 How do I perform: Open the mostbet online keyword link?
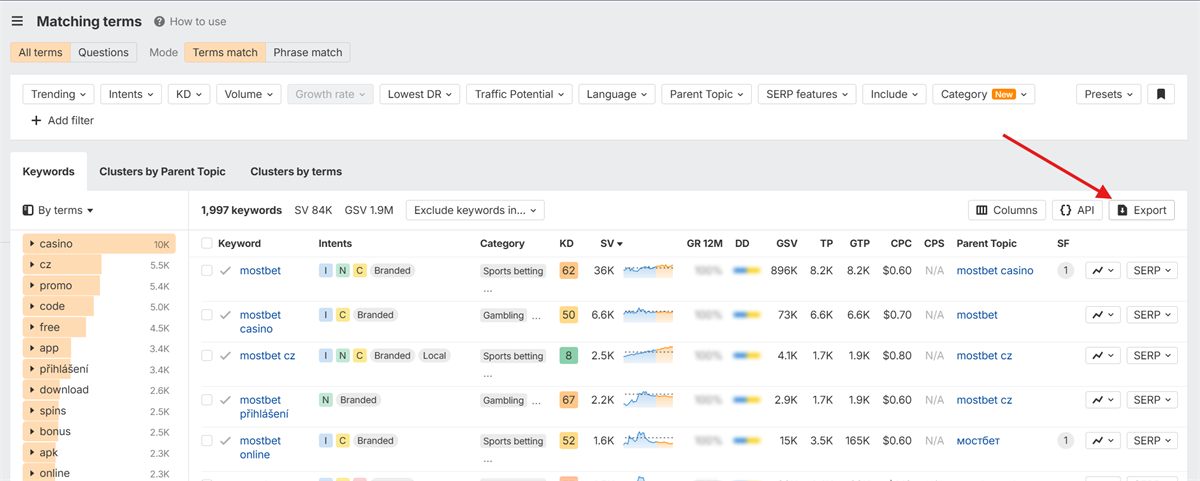260,448
